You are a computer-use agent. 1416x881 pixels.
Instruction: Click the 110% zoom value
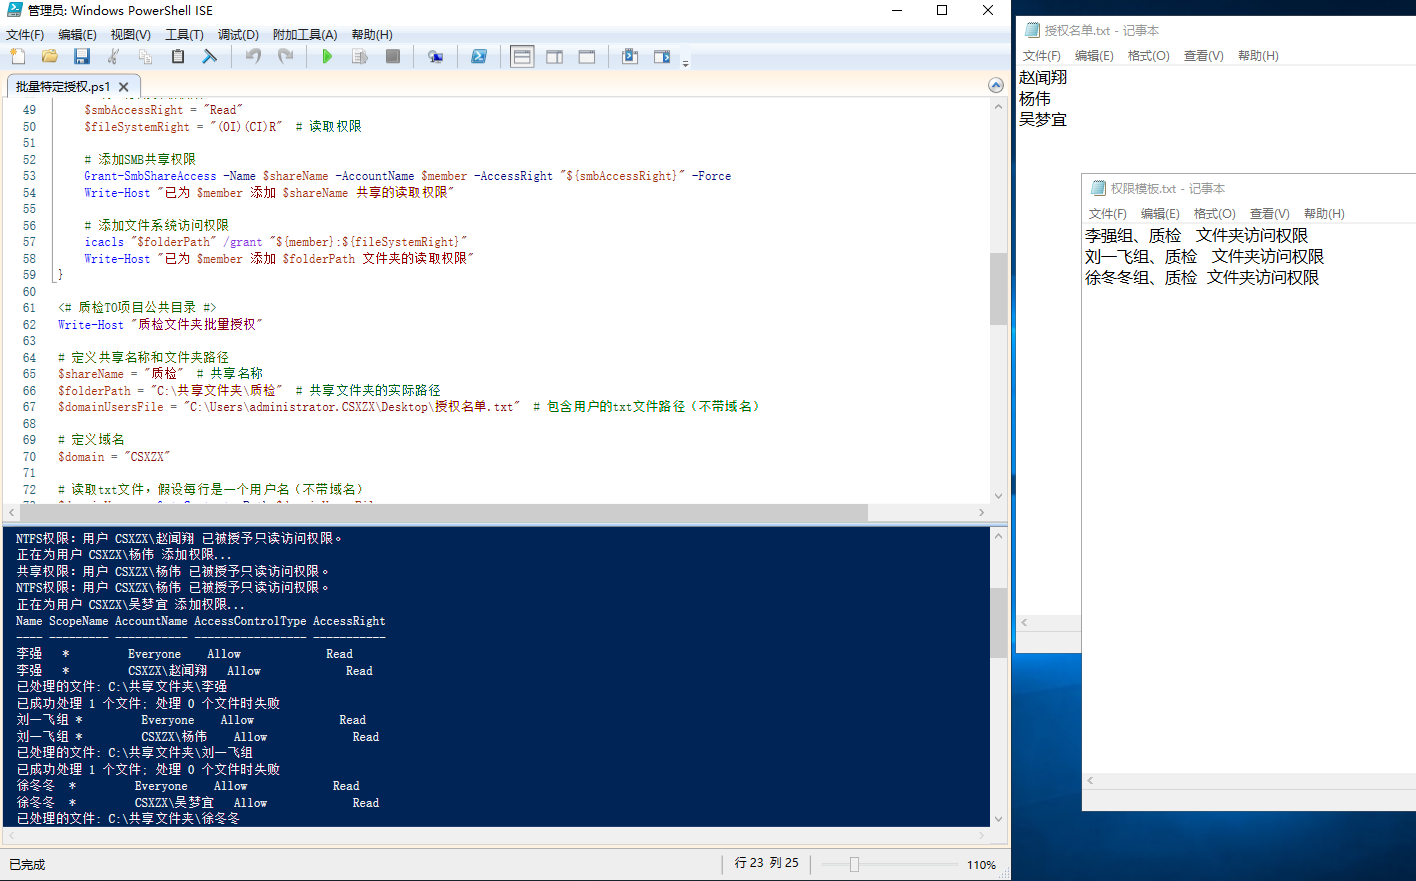[981, 865]
